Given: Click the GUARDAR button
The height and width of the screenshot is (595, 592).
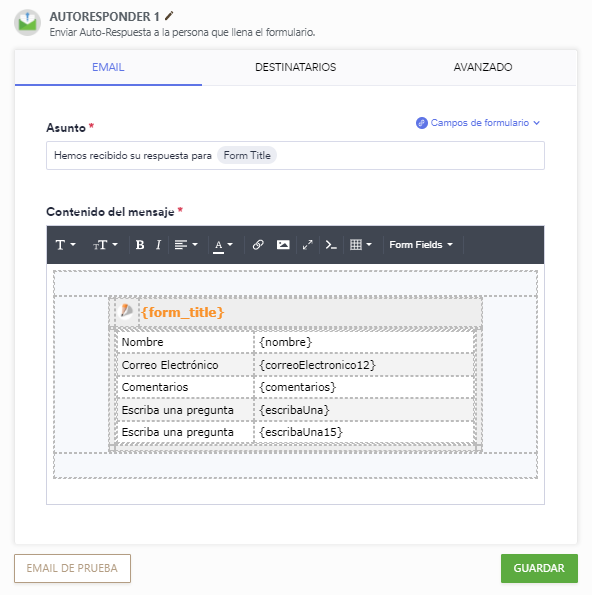Looking at the screenshot, I should [x=539, y=568].
